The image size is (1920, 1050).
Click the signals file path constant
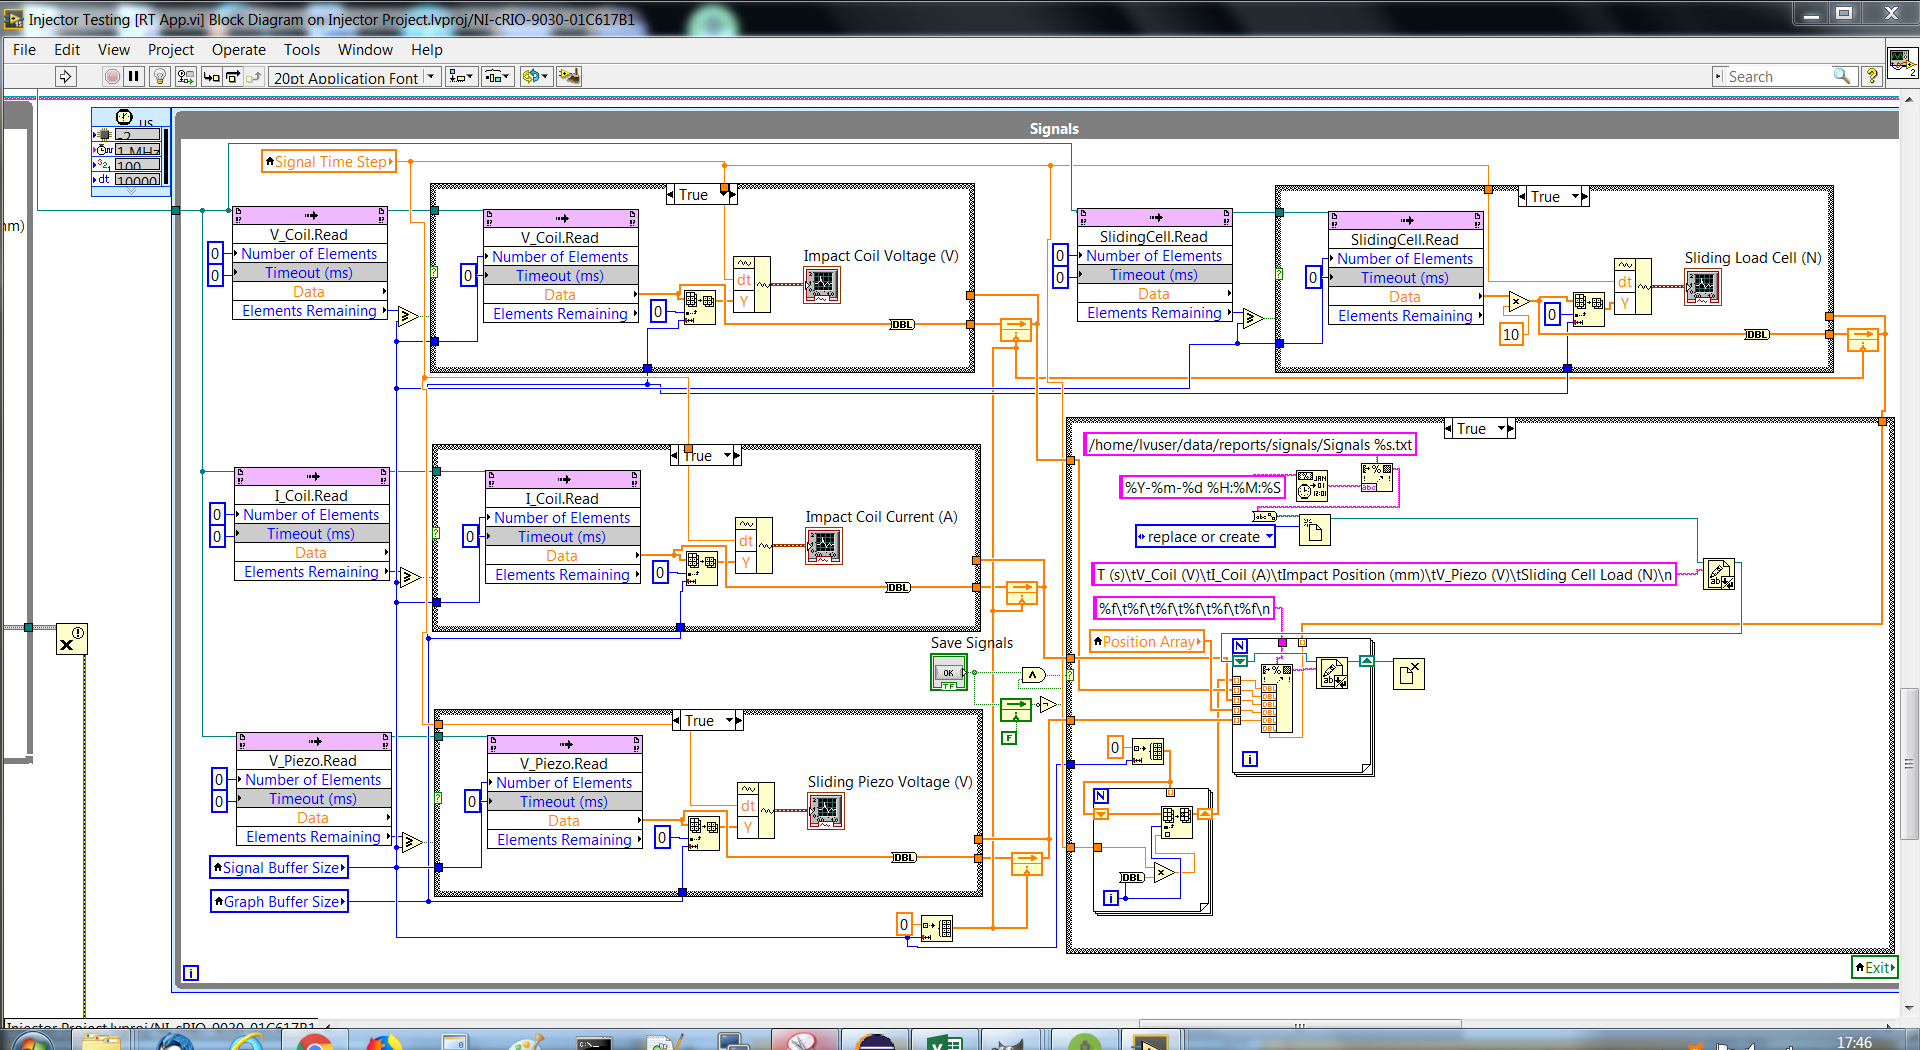[1250, 445]
